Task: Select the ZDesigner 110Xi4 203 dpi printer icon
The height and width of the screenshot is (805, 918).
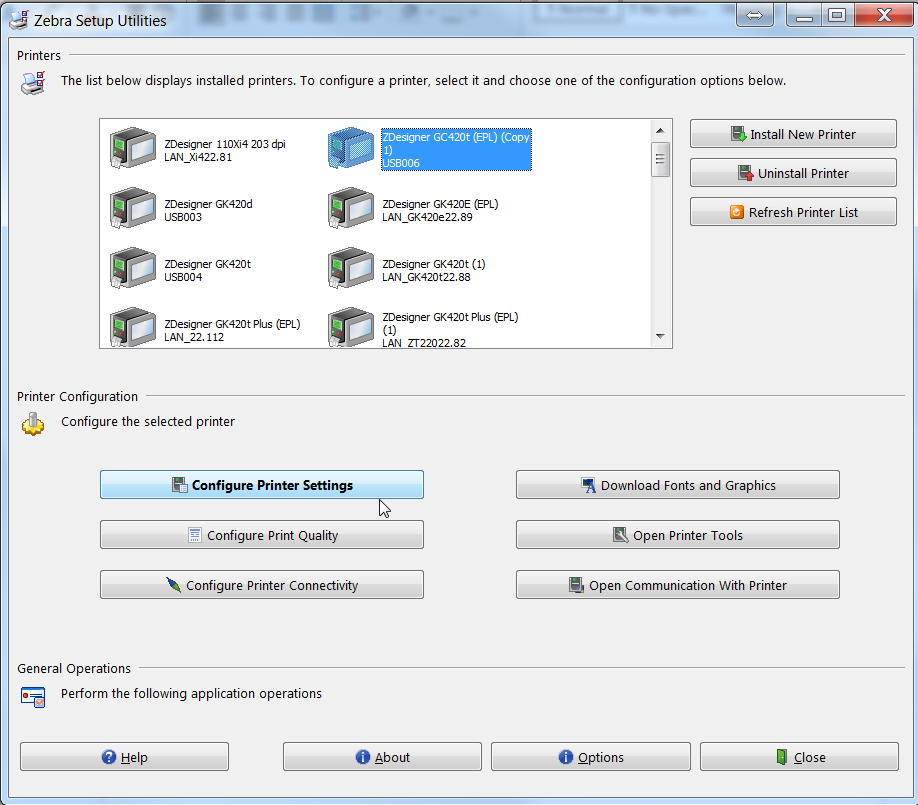Action: tap(133, 149)
